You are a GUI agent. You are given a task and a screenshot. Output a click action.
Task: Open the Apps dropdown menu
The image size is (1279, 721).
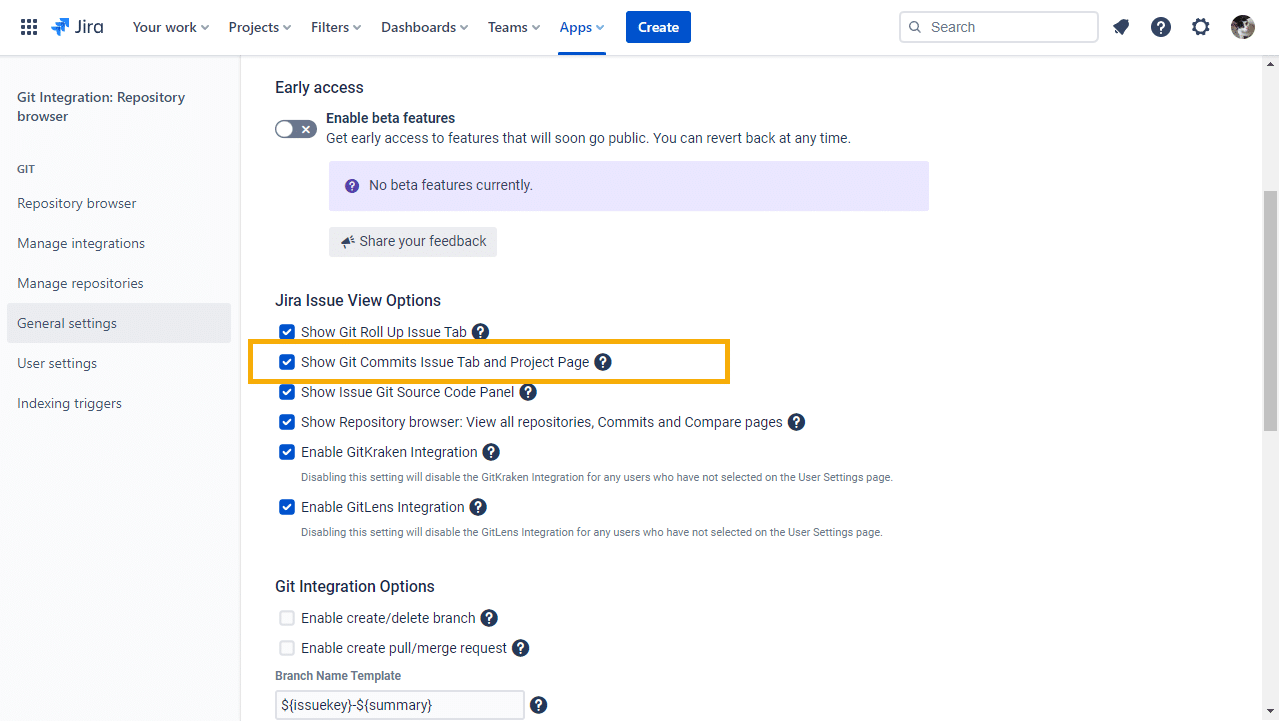point(581,27)
